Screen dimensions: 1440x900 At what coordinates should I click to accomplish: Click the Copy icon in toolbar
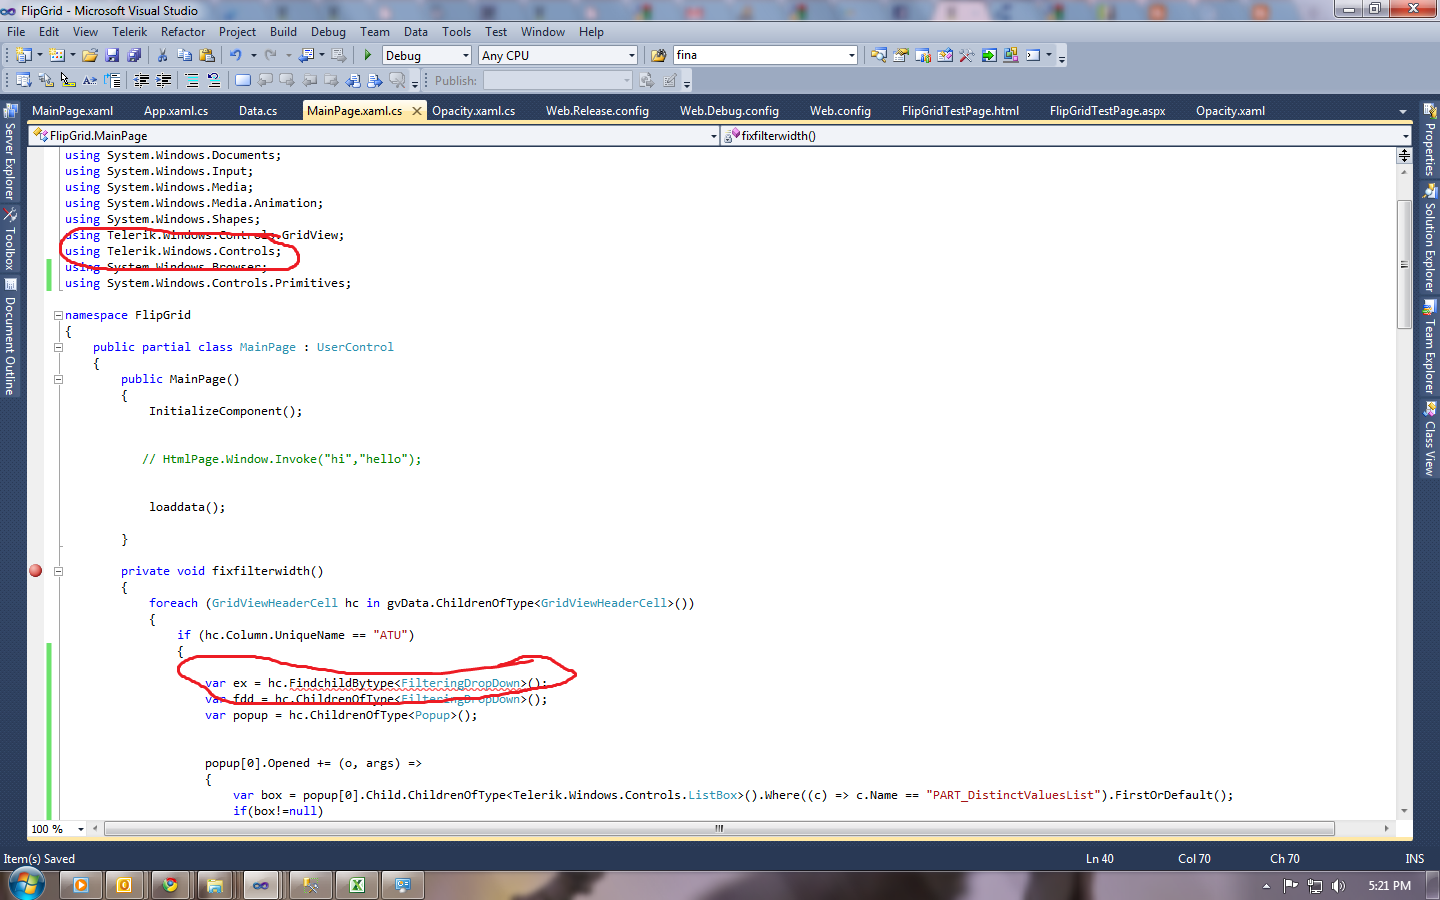coord(184,55)
